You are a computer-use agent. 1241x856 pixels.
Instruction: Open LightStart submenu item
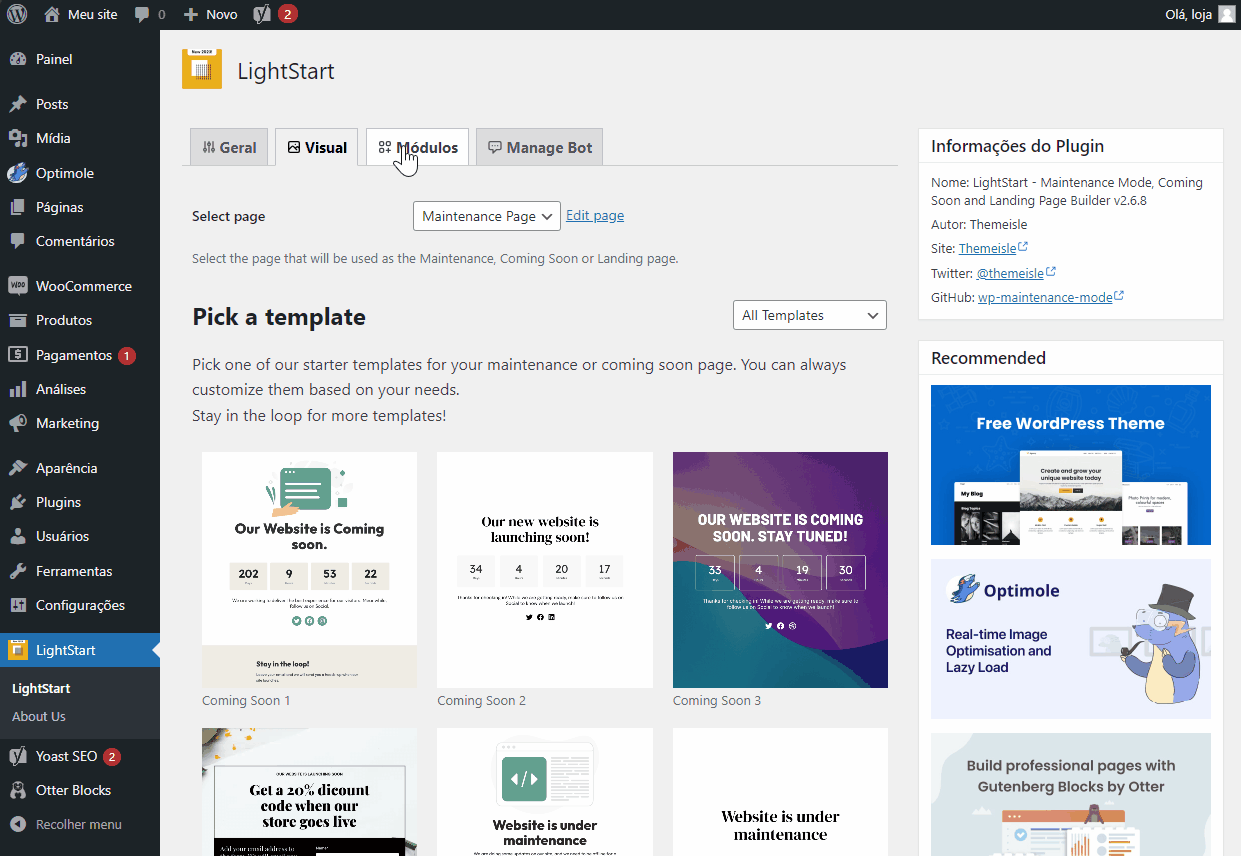tap(41, 688)
